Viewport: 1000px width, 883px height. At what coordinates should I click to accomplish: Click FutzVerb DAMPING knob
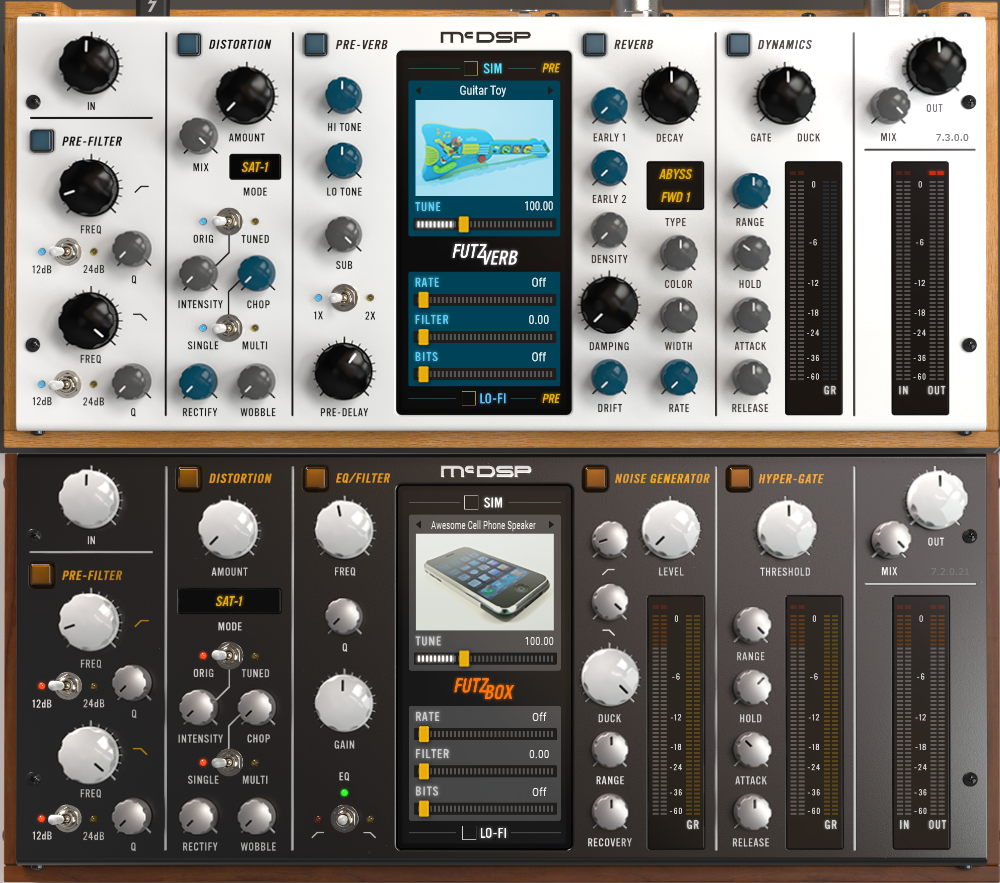tap(609, 305)
